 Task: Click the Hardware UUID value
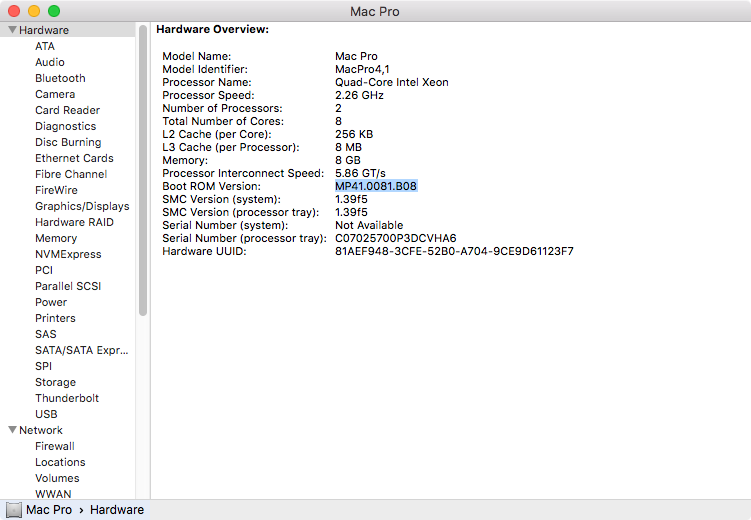click(454, 251)
